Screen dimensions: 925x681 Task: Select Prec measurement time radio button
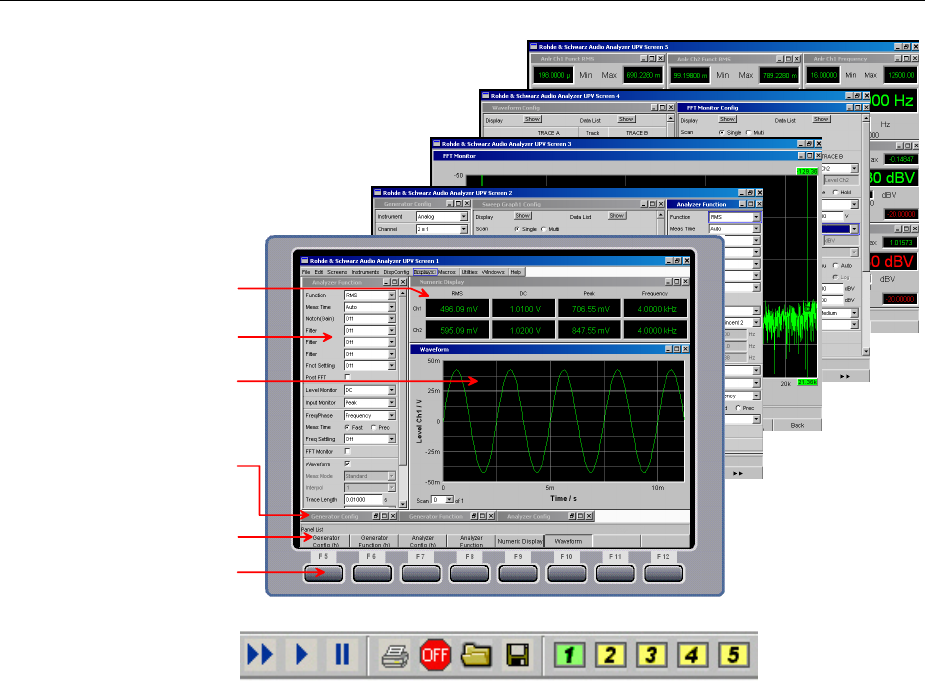pos(373,427)
